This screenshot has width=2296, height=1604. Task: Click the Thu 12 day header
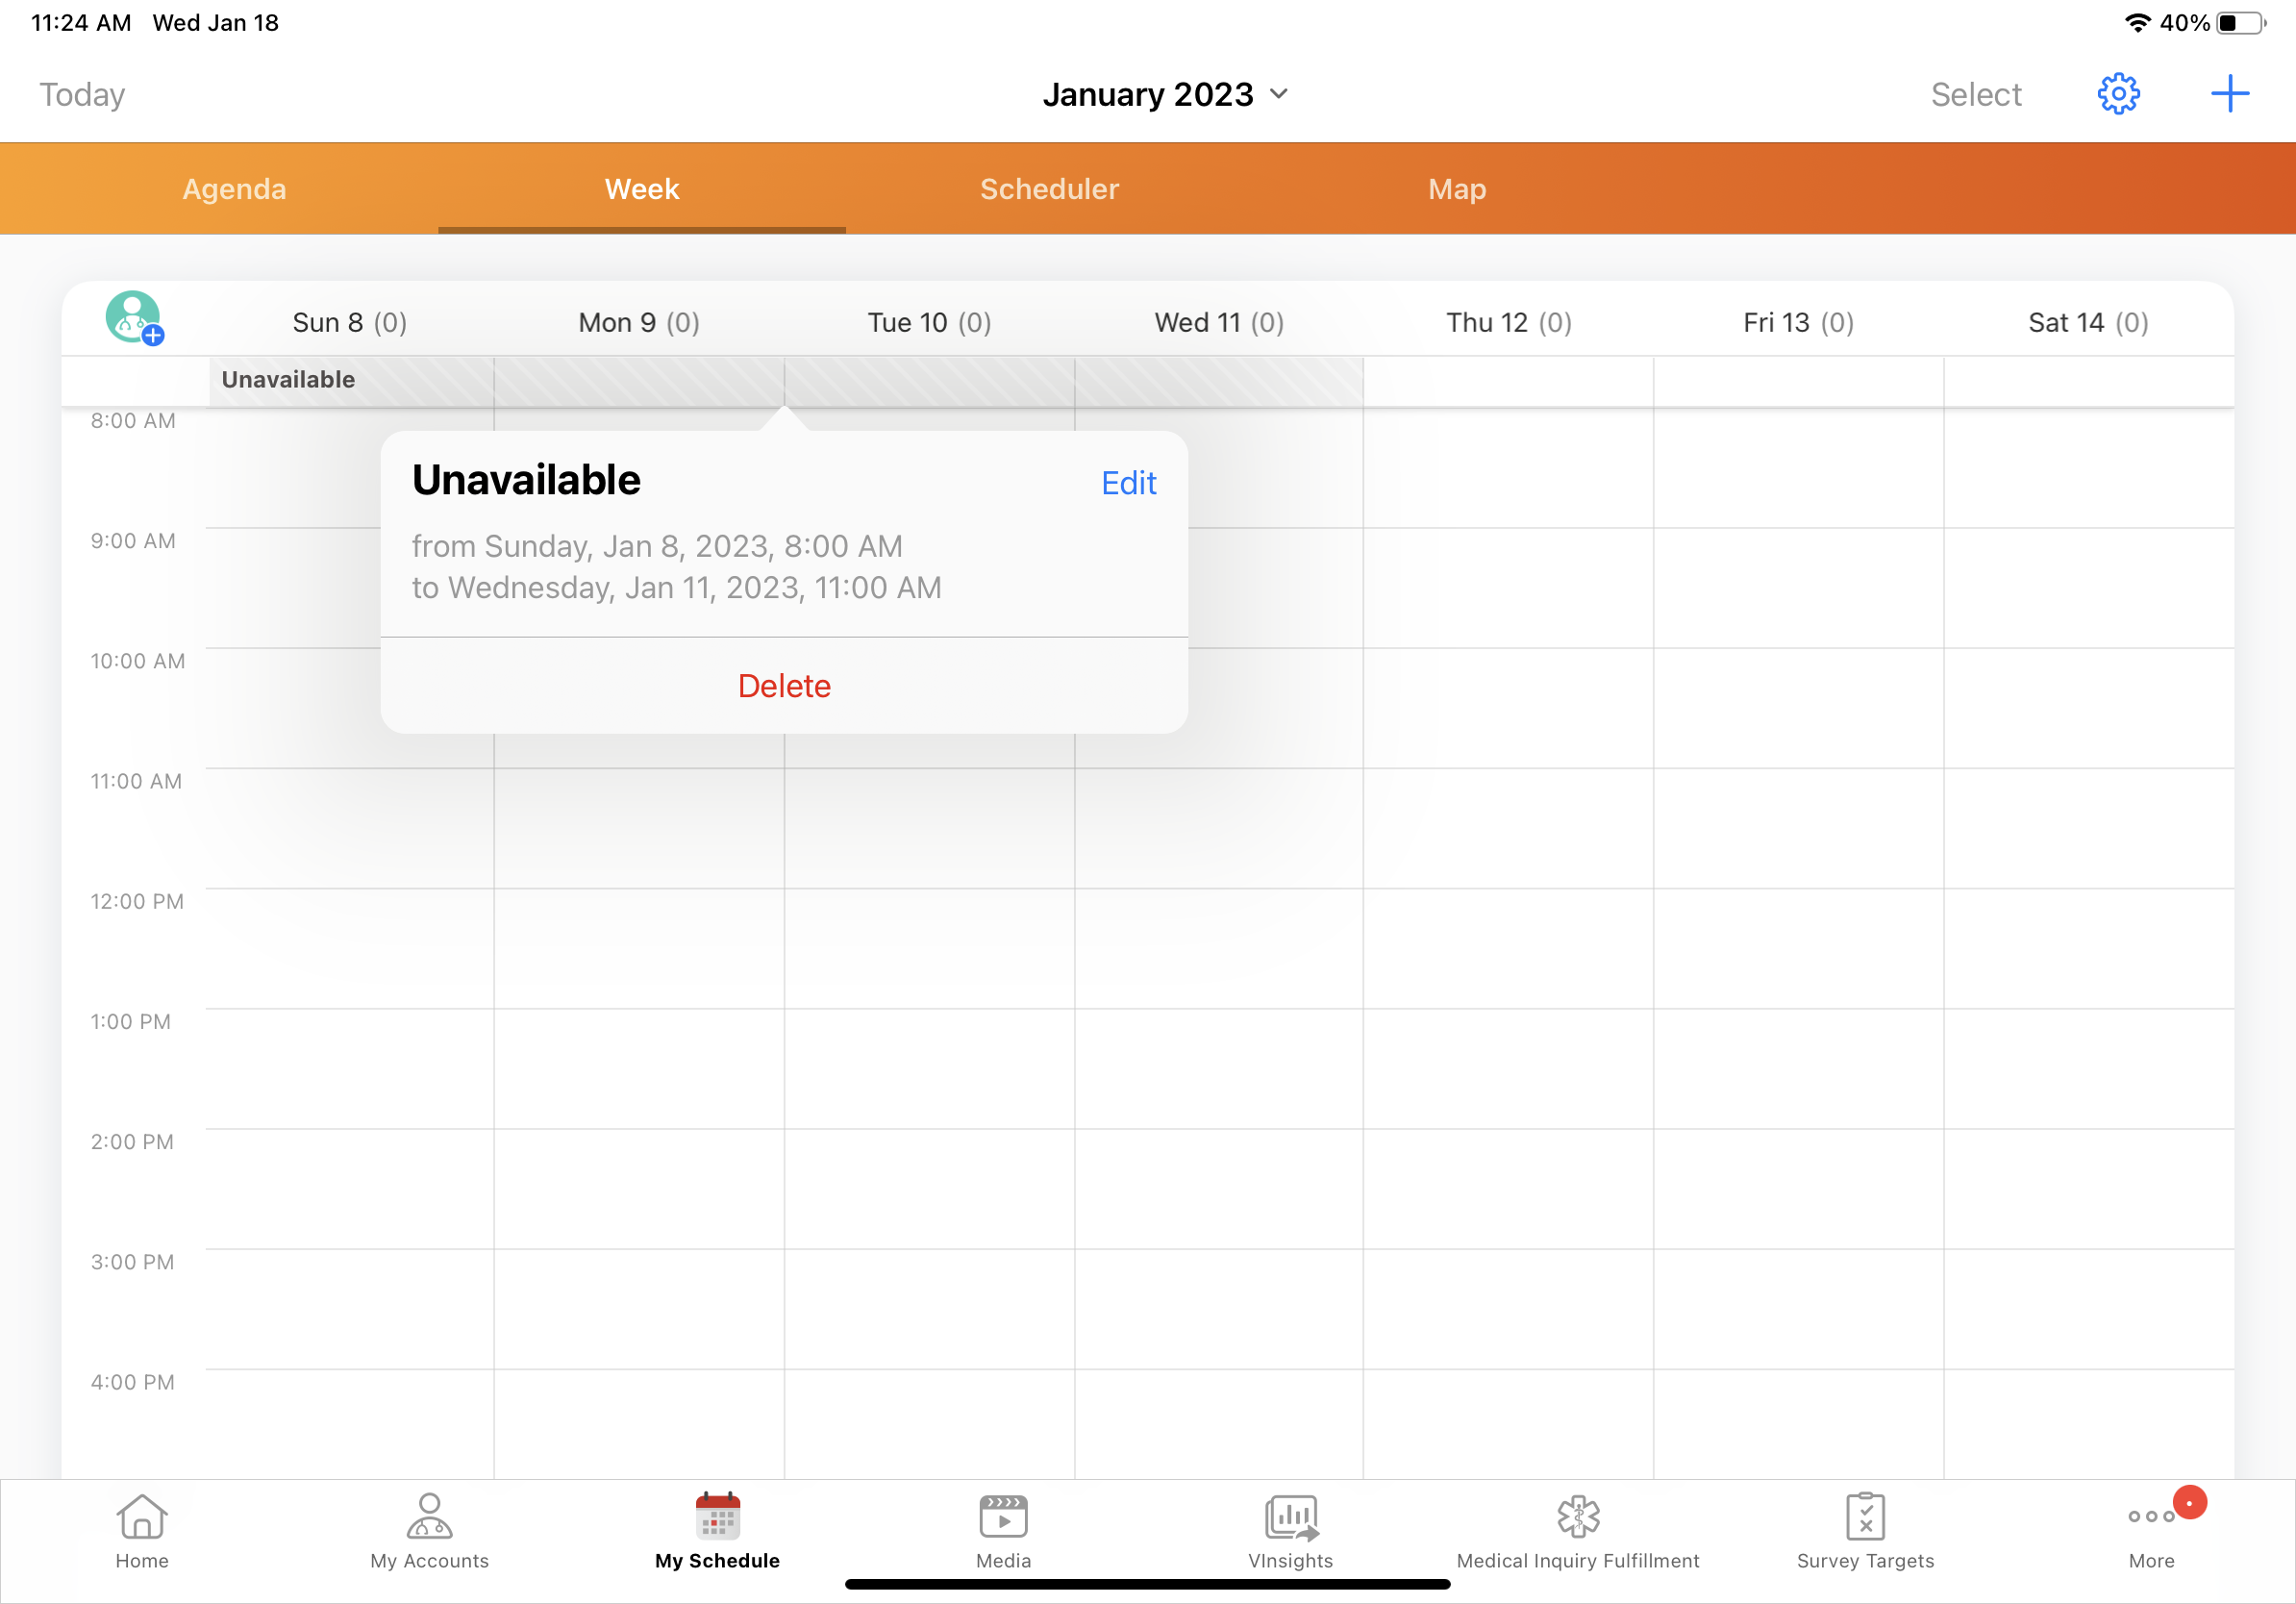click(1508, 322)
